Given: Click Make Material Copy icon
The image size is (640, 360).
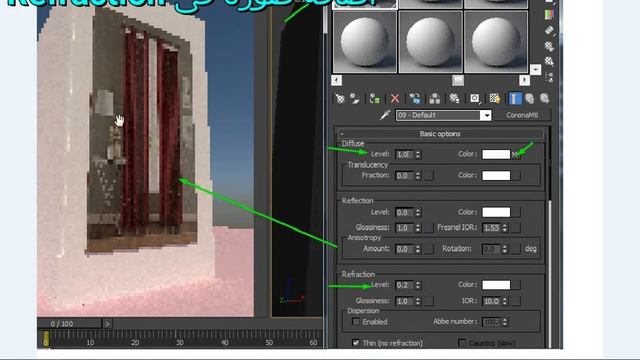Looking at the screenshot, I should [x=415, y=98].
